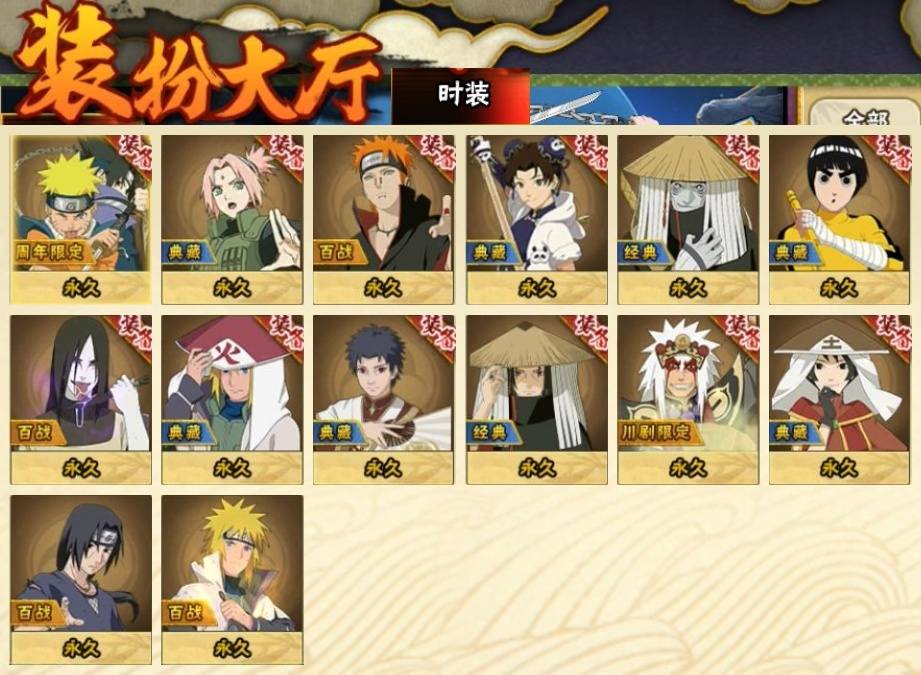
Task: Choose the long black hair 百战 costume
Action: click(x=81, y=400)
